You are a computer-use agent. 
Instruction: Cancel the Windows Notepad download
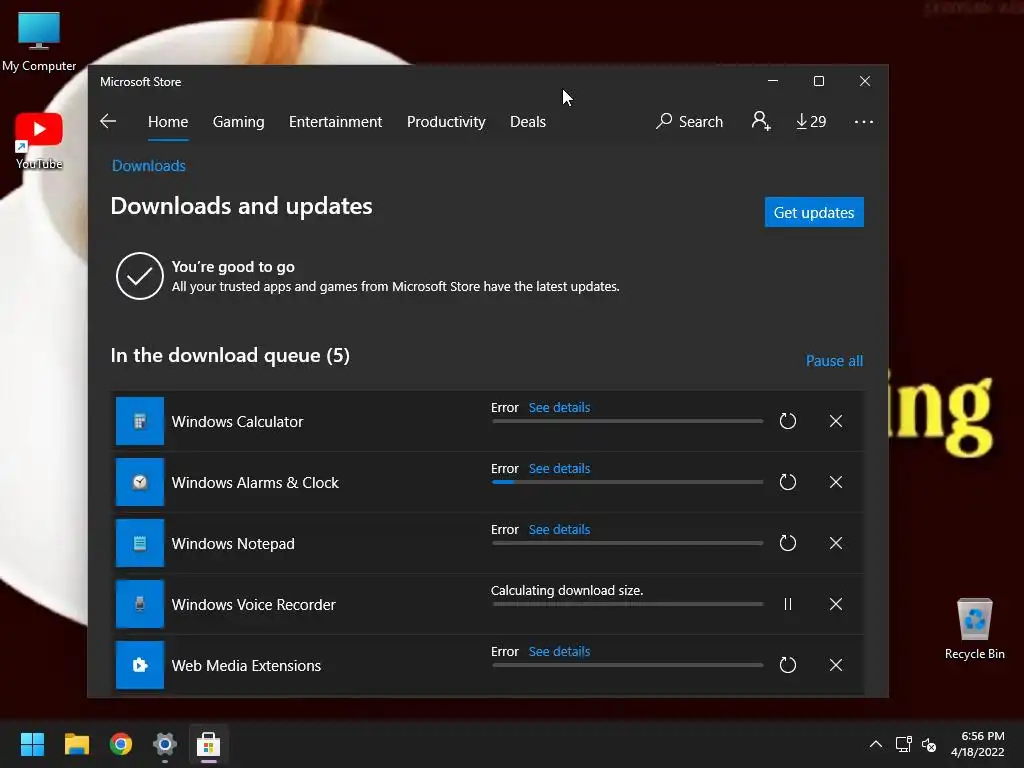pyautogui.click(x=835, y=543)
